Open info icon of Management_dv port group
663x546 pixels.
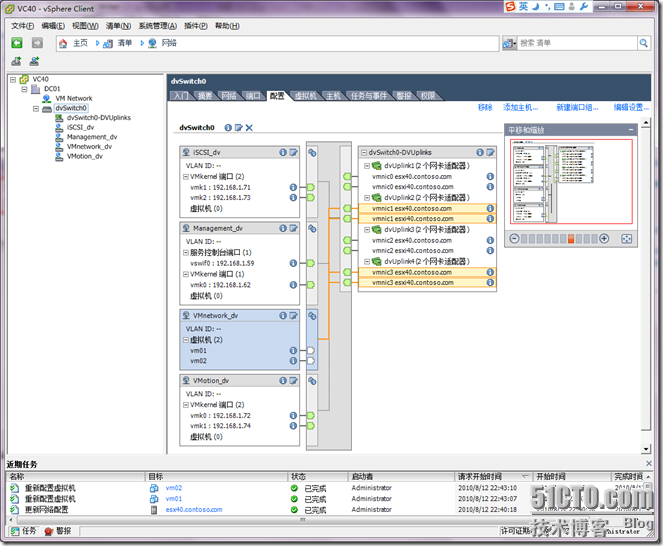point(283,228)
